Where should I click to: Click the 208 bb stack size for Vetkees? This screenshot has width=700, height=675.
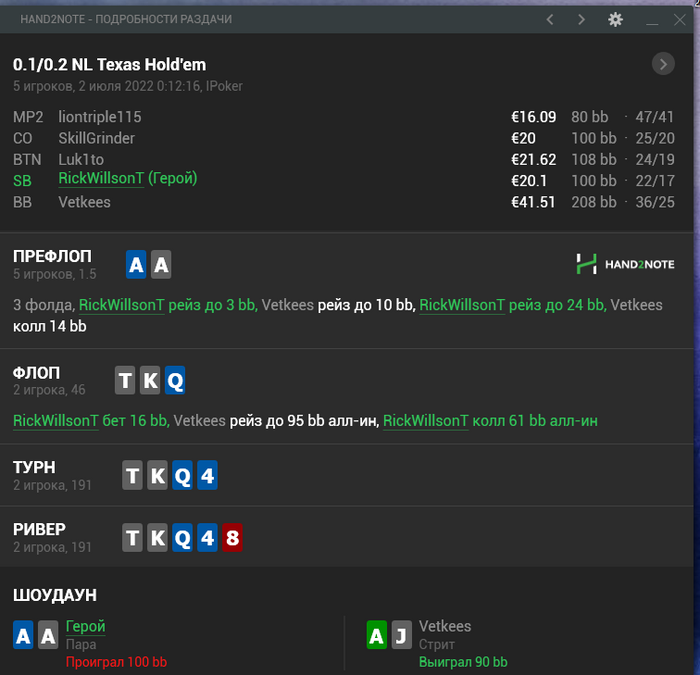click(594, 203)
